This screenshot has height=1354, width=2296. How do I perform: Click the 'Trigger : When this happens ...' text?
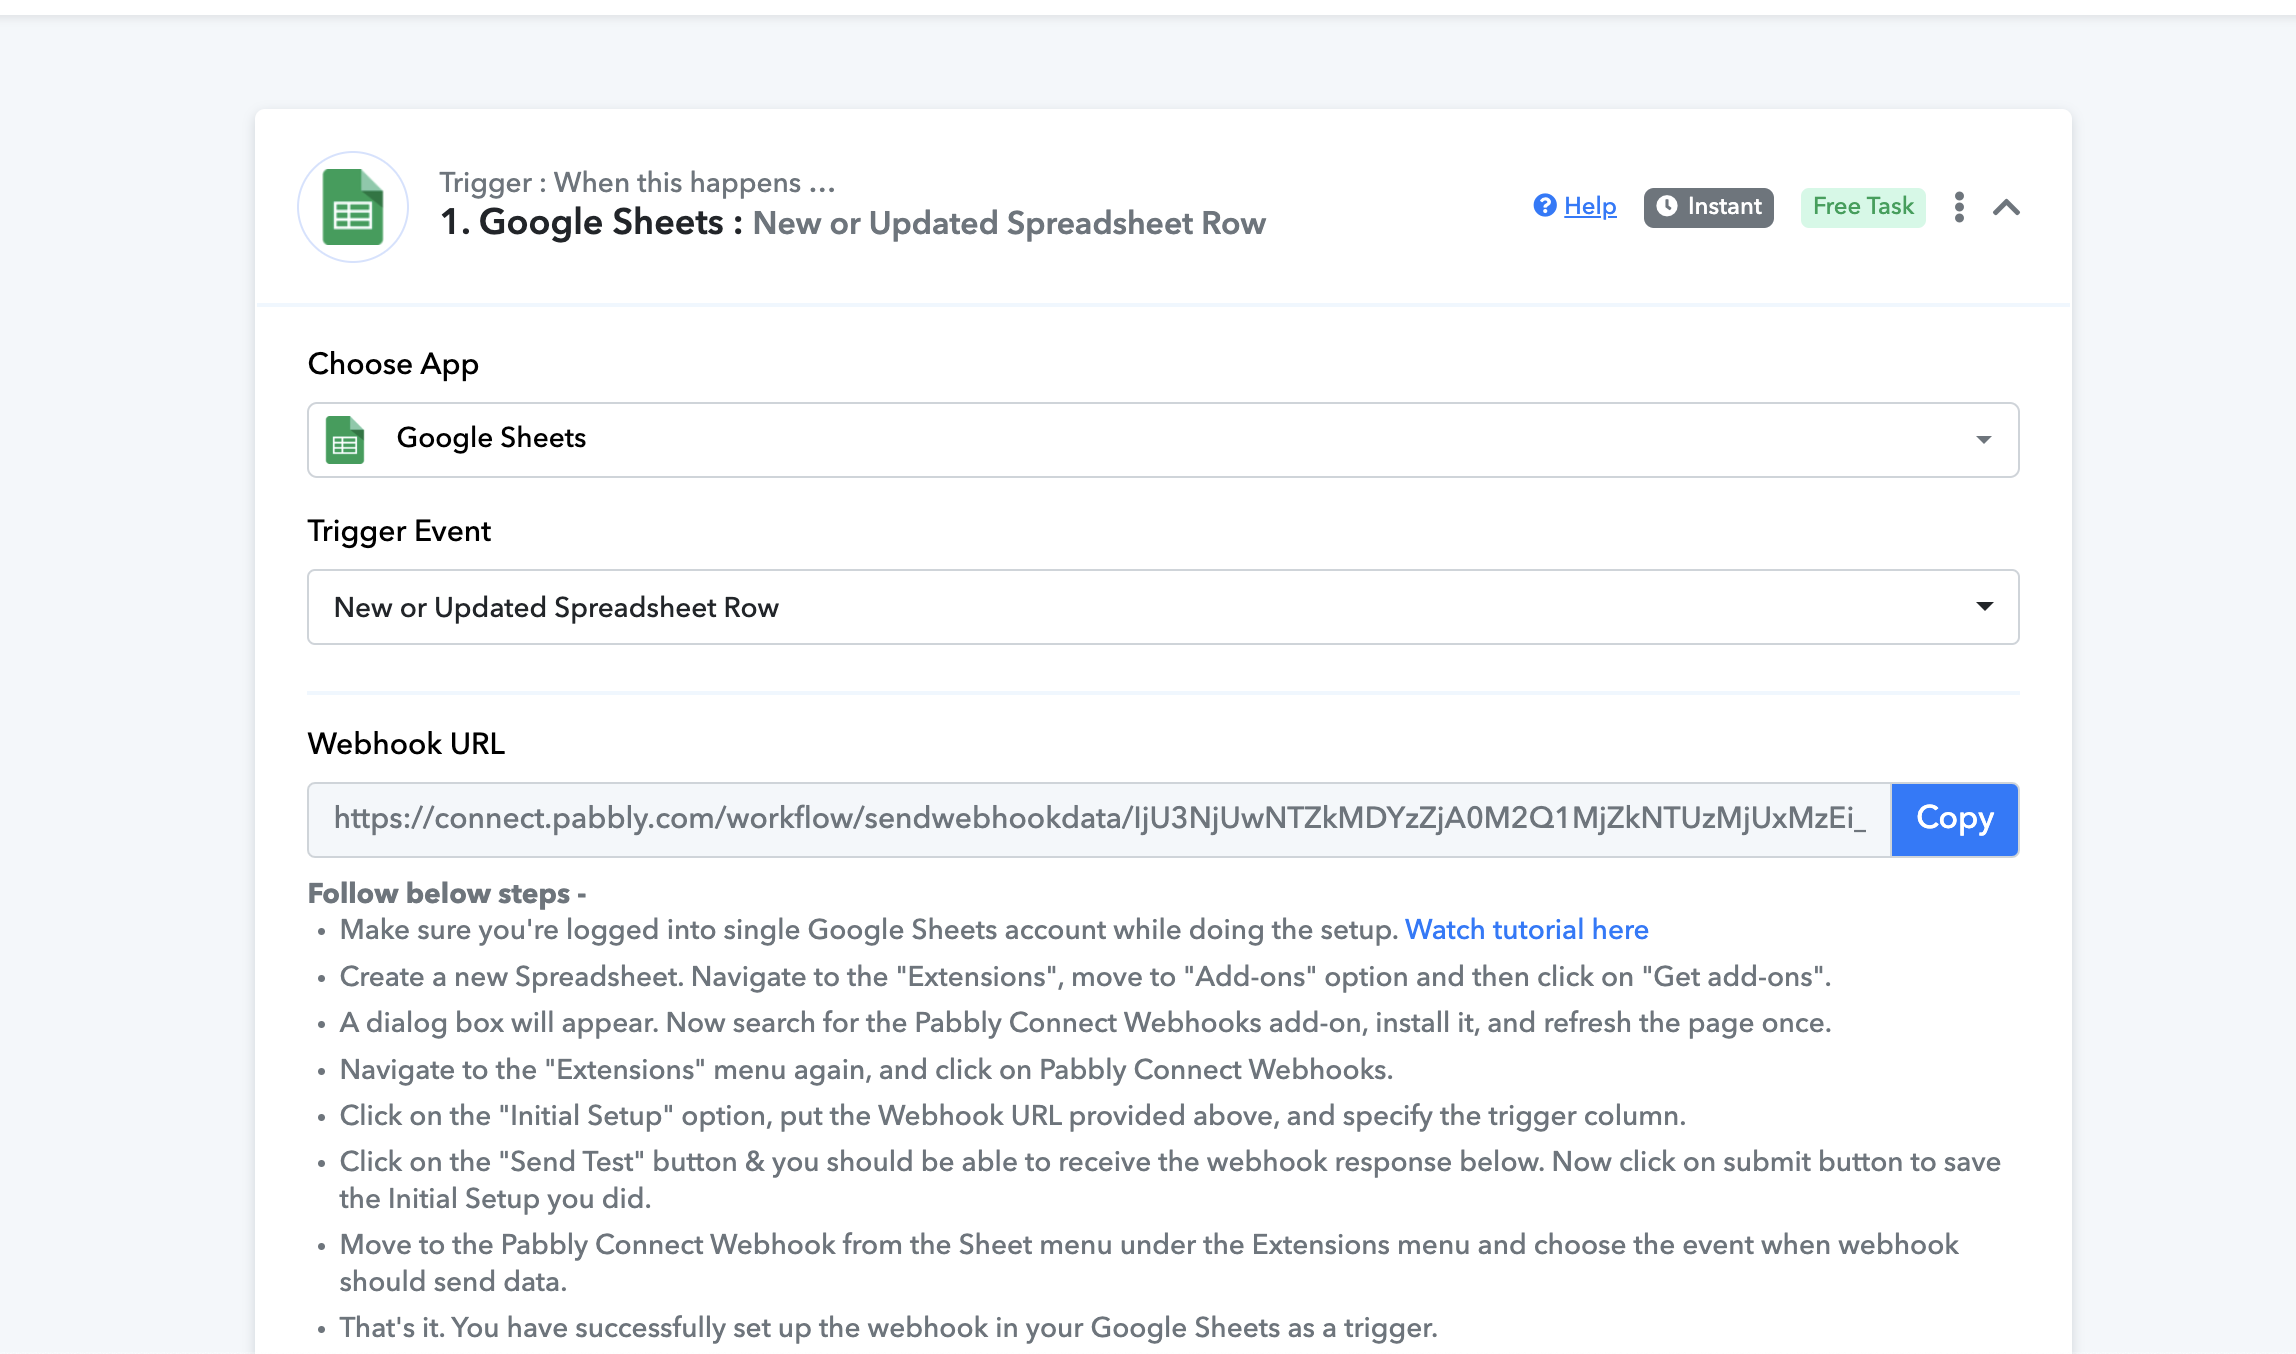pyautogui.click(x=637, y=182)
